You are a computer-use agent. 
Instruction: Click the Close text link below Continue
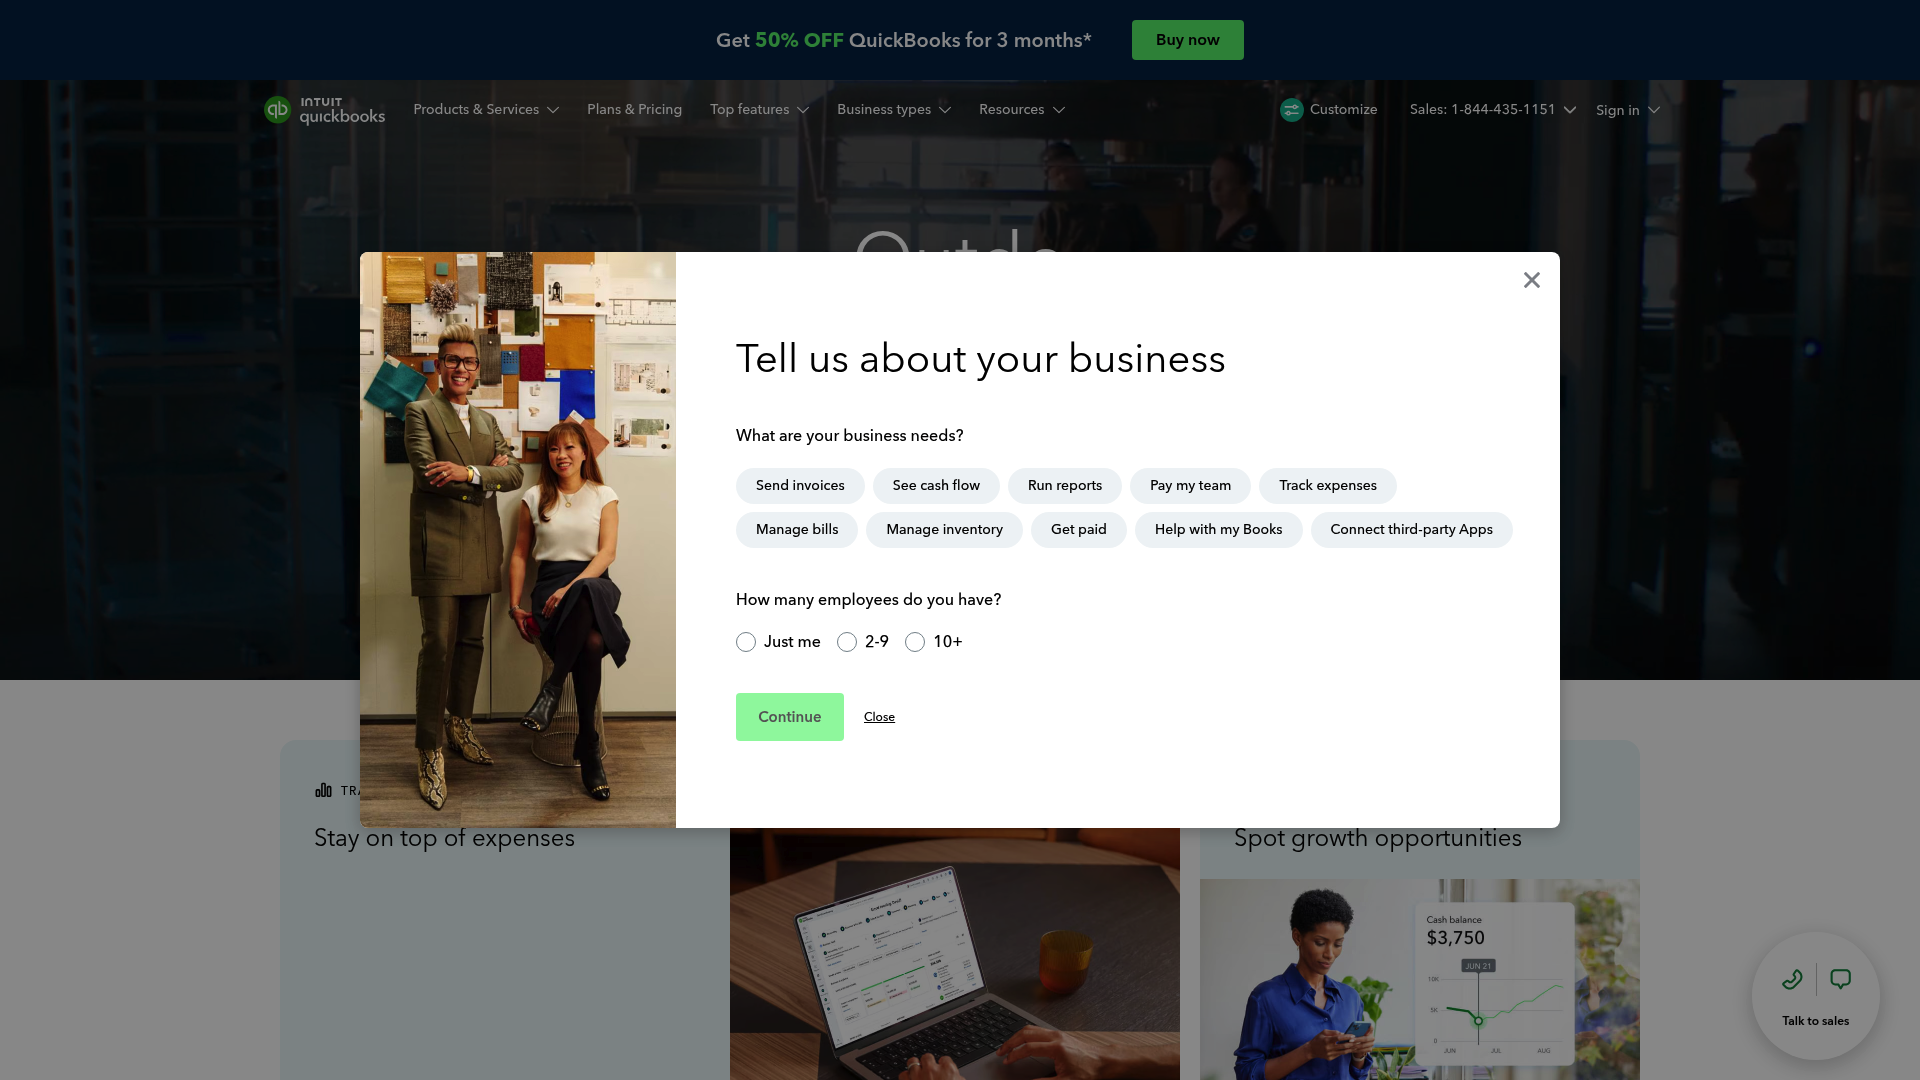[x=879, y=717]
